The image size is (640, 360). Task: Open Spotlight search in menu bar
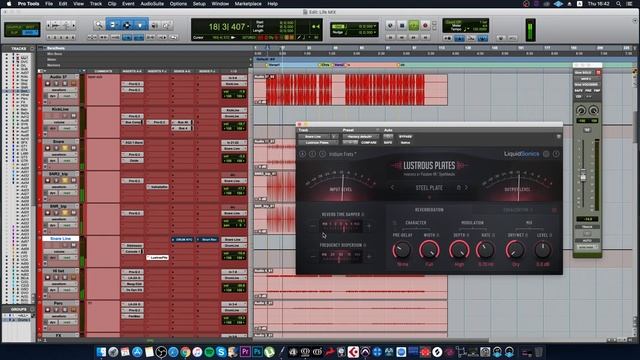(x=619, y=4)
